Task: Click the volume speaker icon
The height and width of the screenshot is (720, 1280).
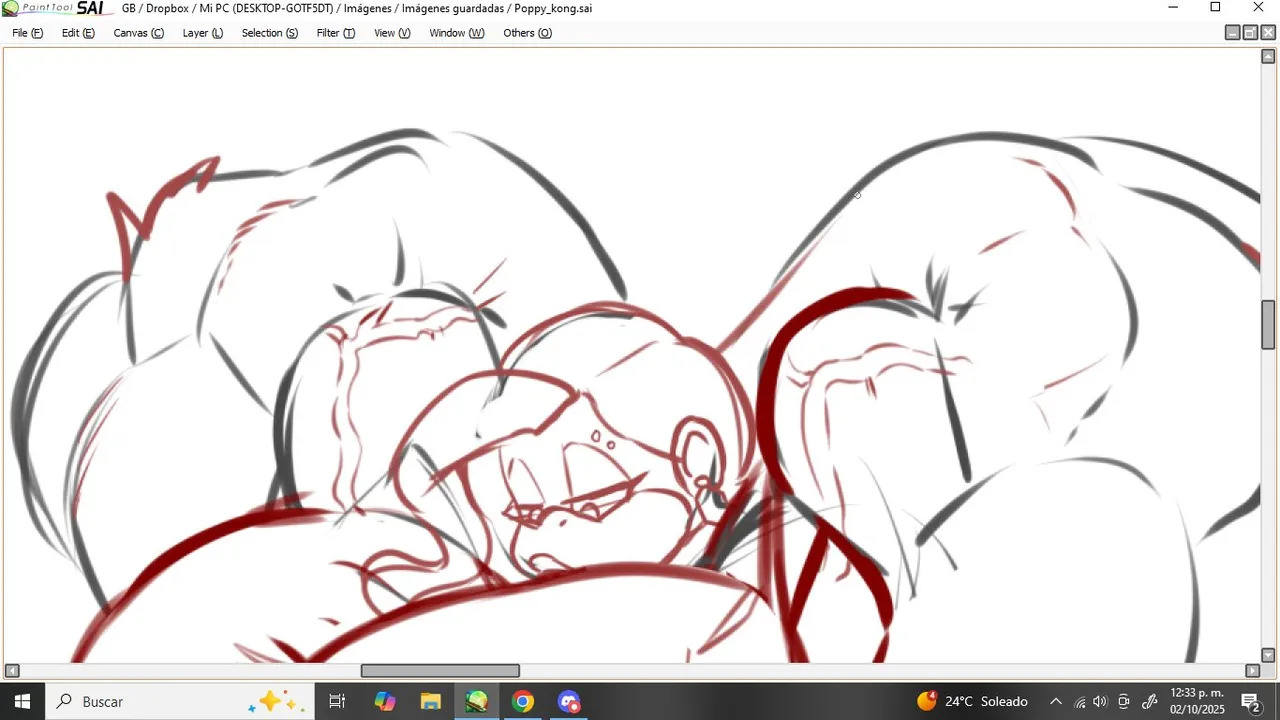Action: [1101, 701]
